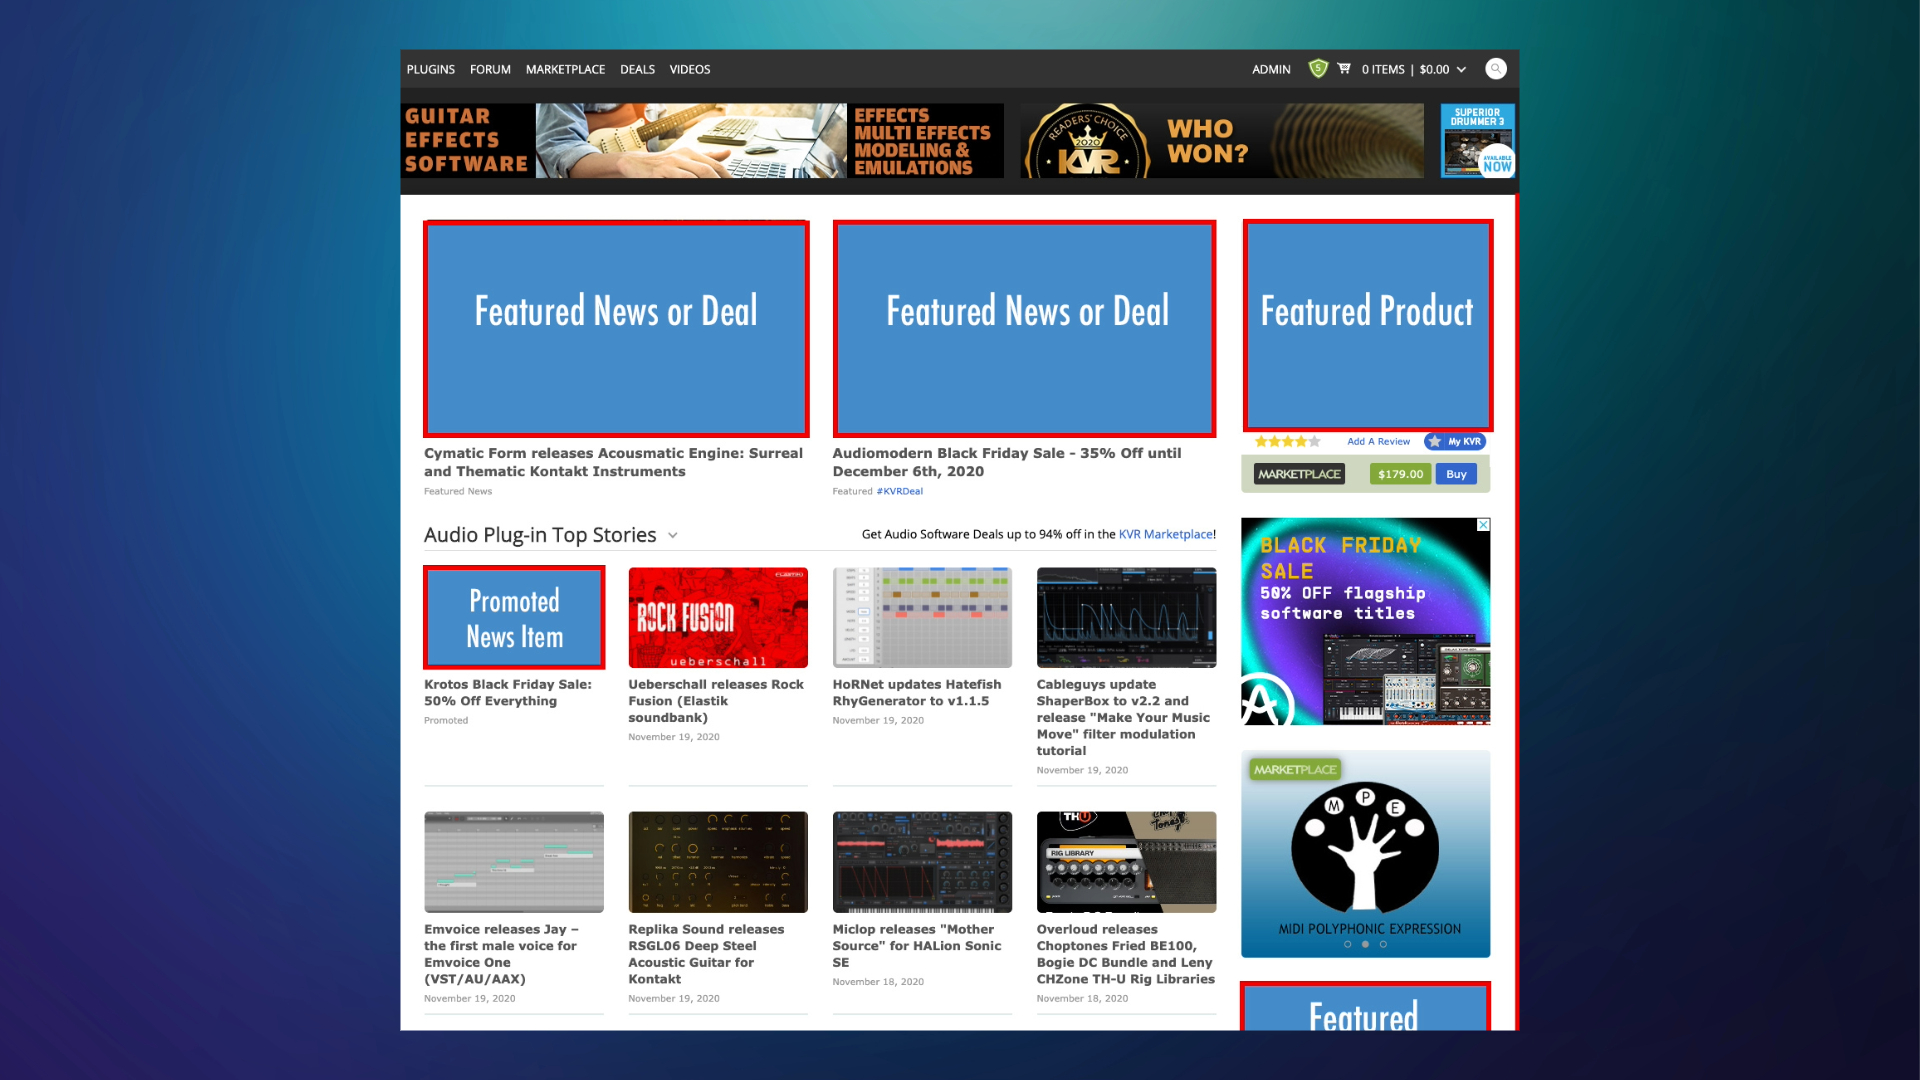Image resolution: width=1920 pixels, height=1080 pixels.
Task: Click the HoRNet Hatefish sequencer thumbnail
Action: coord(922,617)
